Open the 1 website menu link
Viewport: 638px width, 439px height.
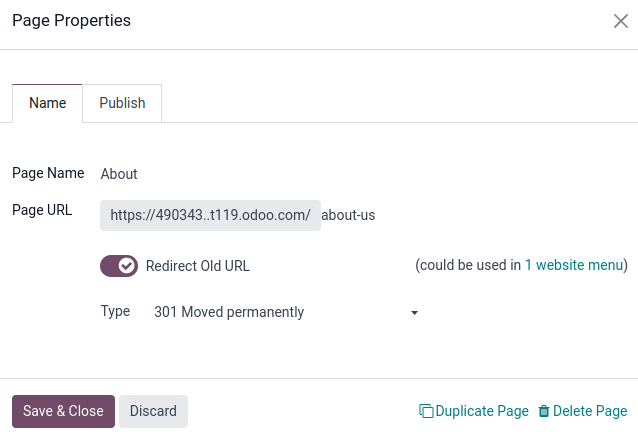click(574, 266)
